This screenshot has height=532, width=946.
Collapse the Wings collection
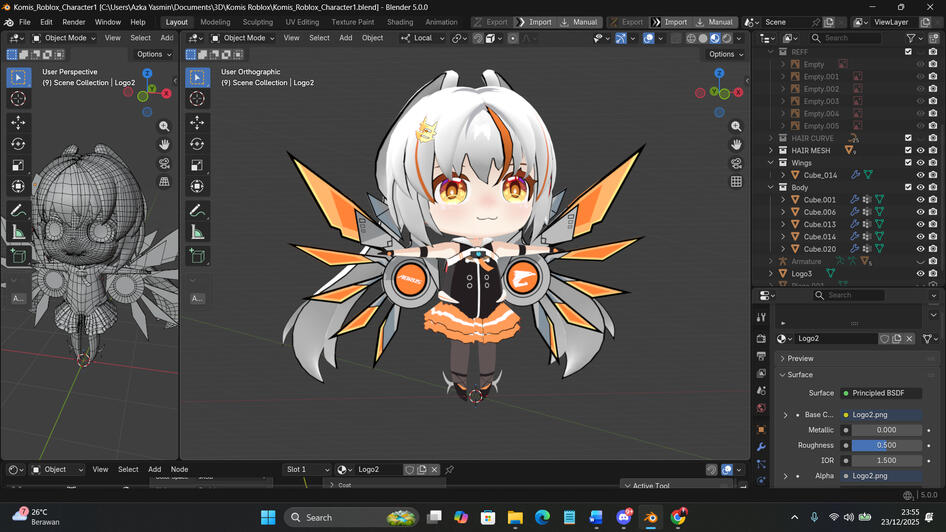click(x=770, y=163)
